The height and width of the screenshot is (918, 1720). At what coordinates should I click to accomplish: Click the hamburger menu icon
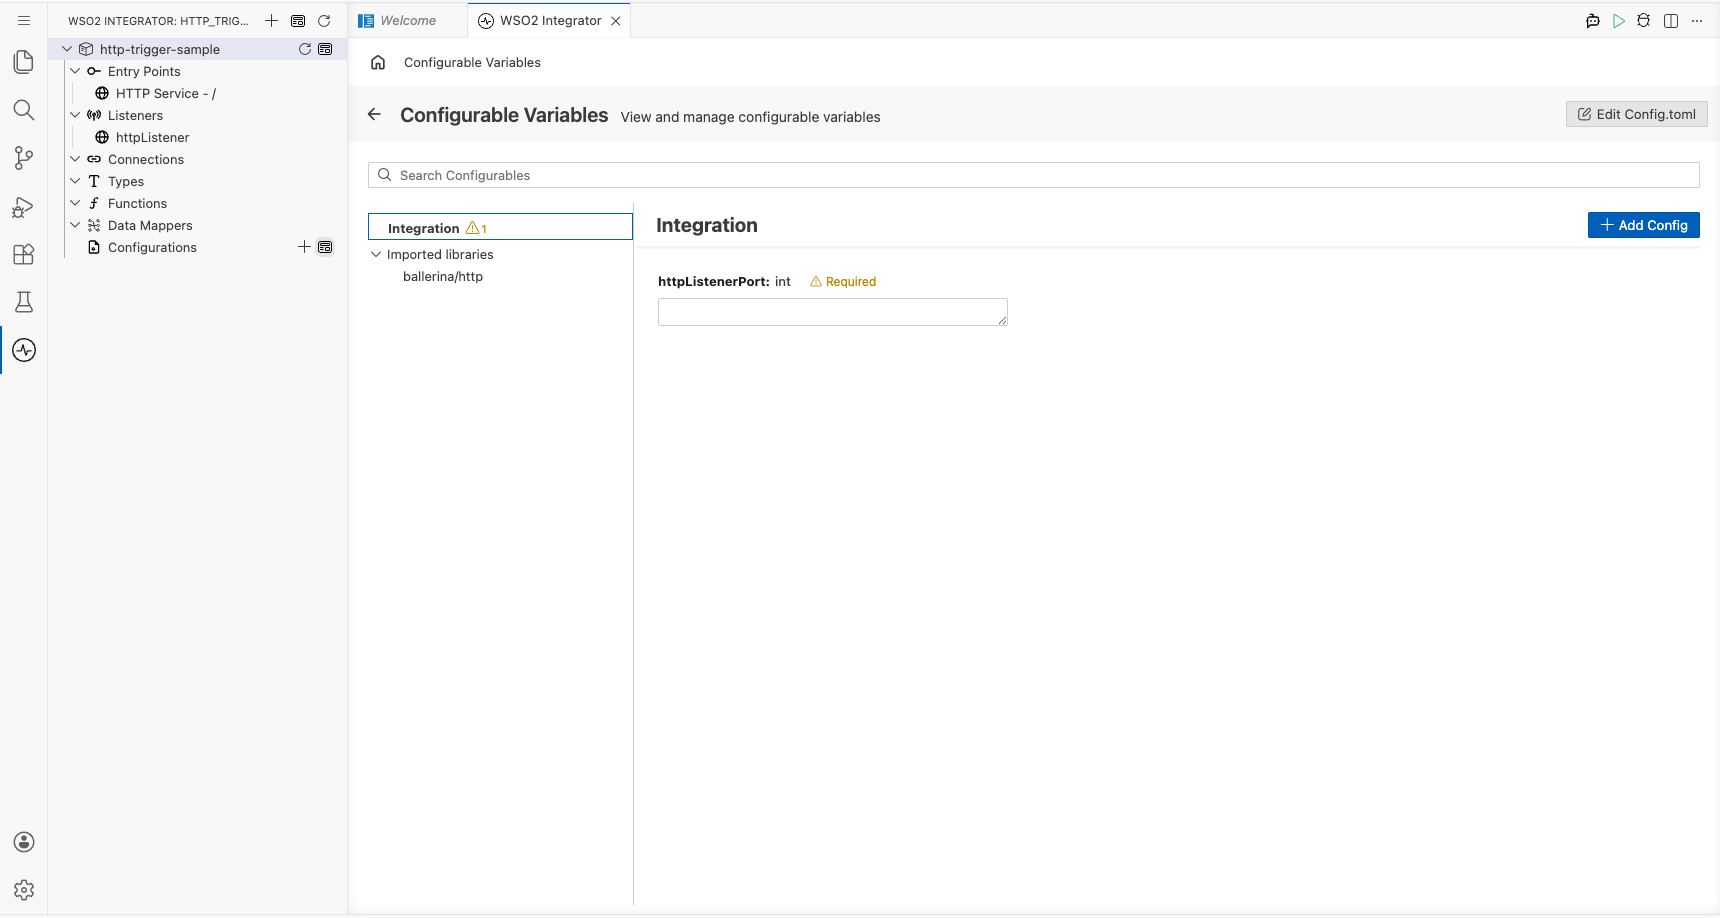click(x=24, y=20)
